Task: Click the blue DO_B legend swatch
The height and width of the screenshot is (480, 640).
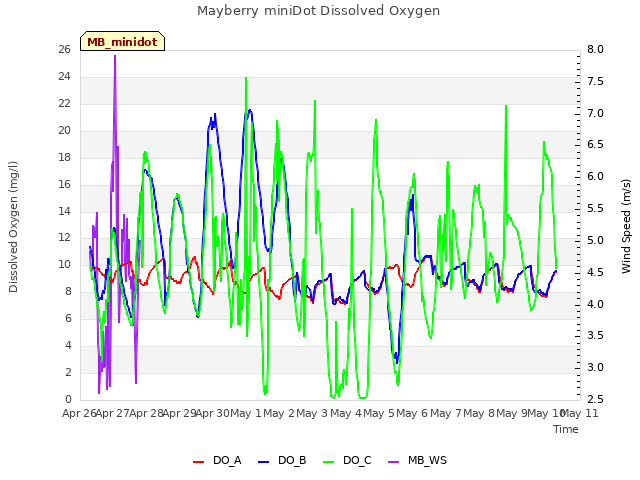Action: pyautogui.click(x=264, y=462)
